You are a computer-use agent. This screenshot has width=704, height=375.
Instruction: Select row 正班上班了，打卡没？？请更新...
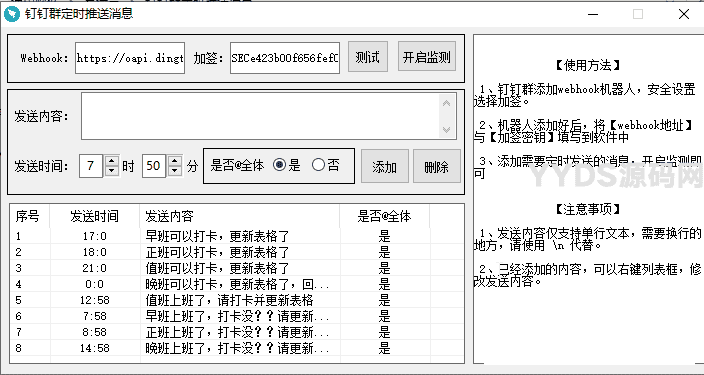point(237,332)
